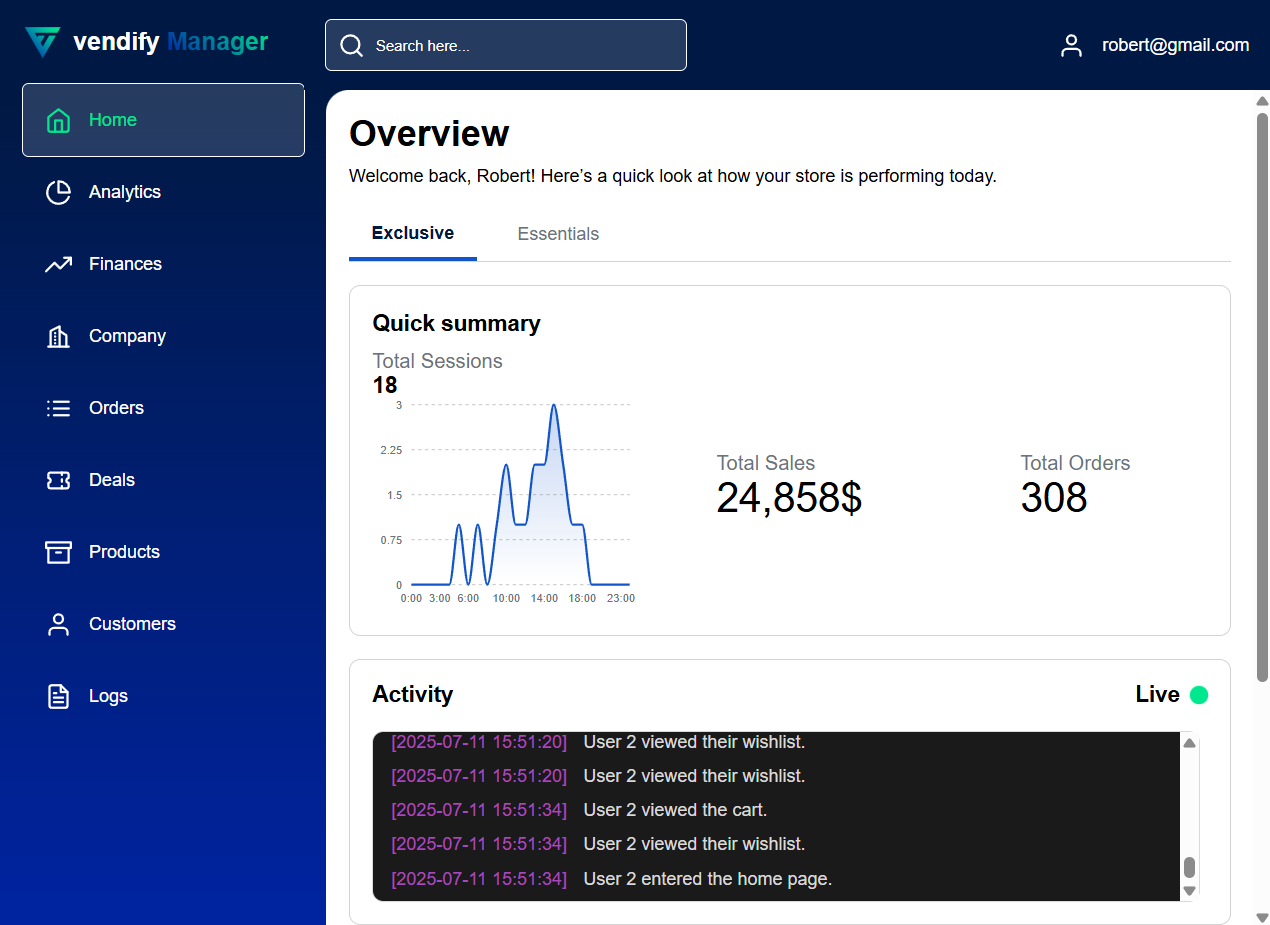
Task: Click the Analytics pie chart icon
Action: [59, 192]
